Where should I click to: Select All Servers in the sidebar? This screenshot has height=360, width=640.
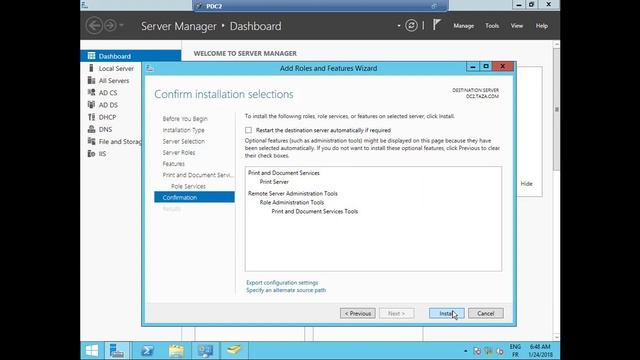point(114,81)
